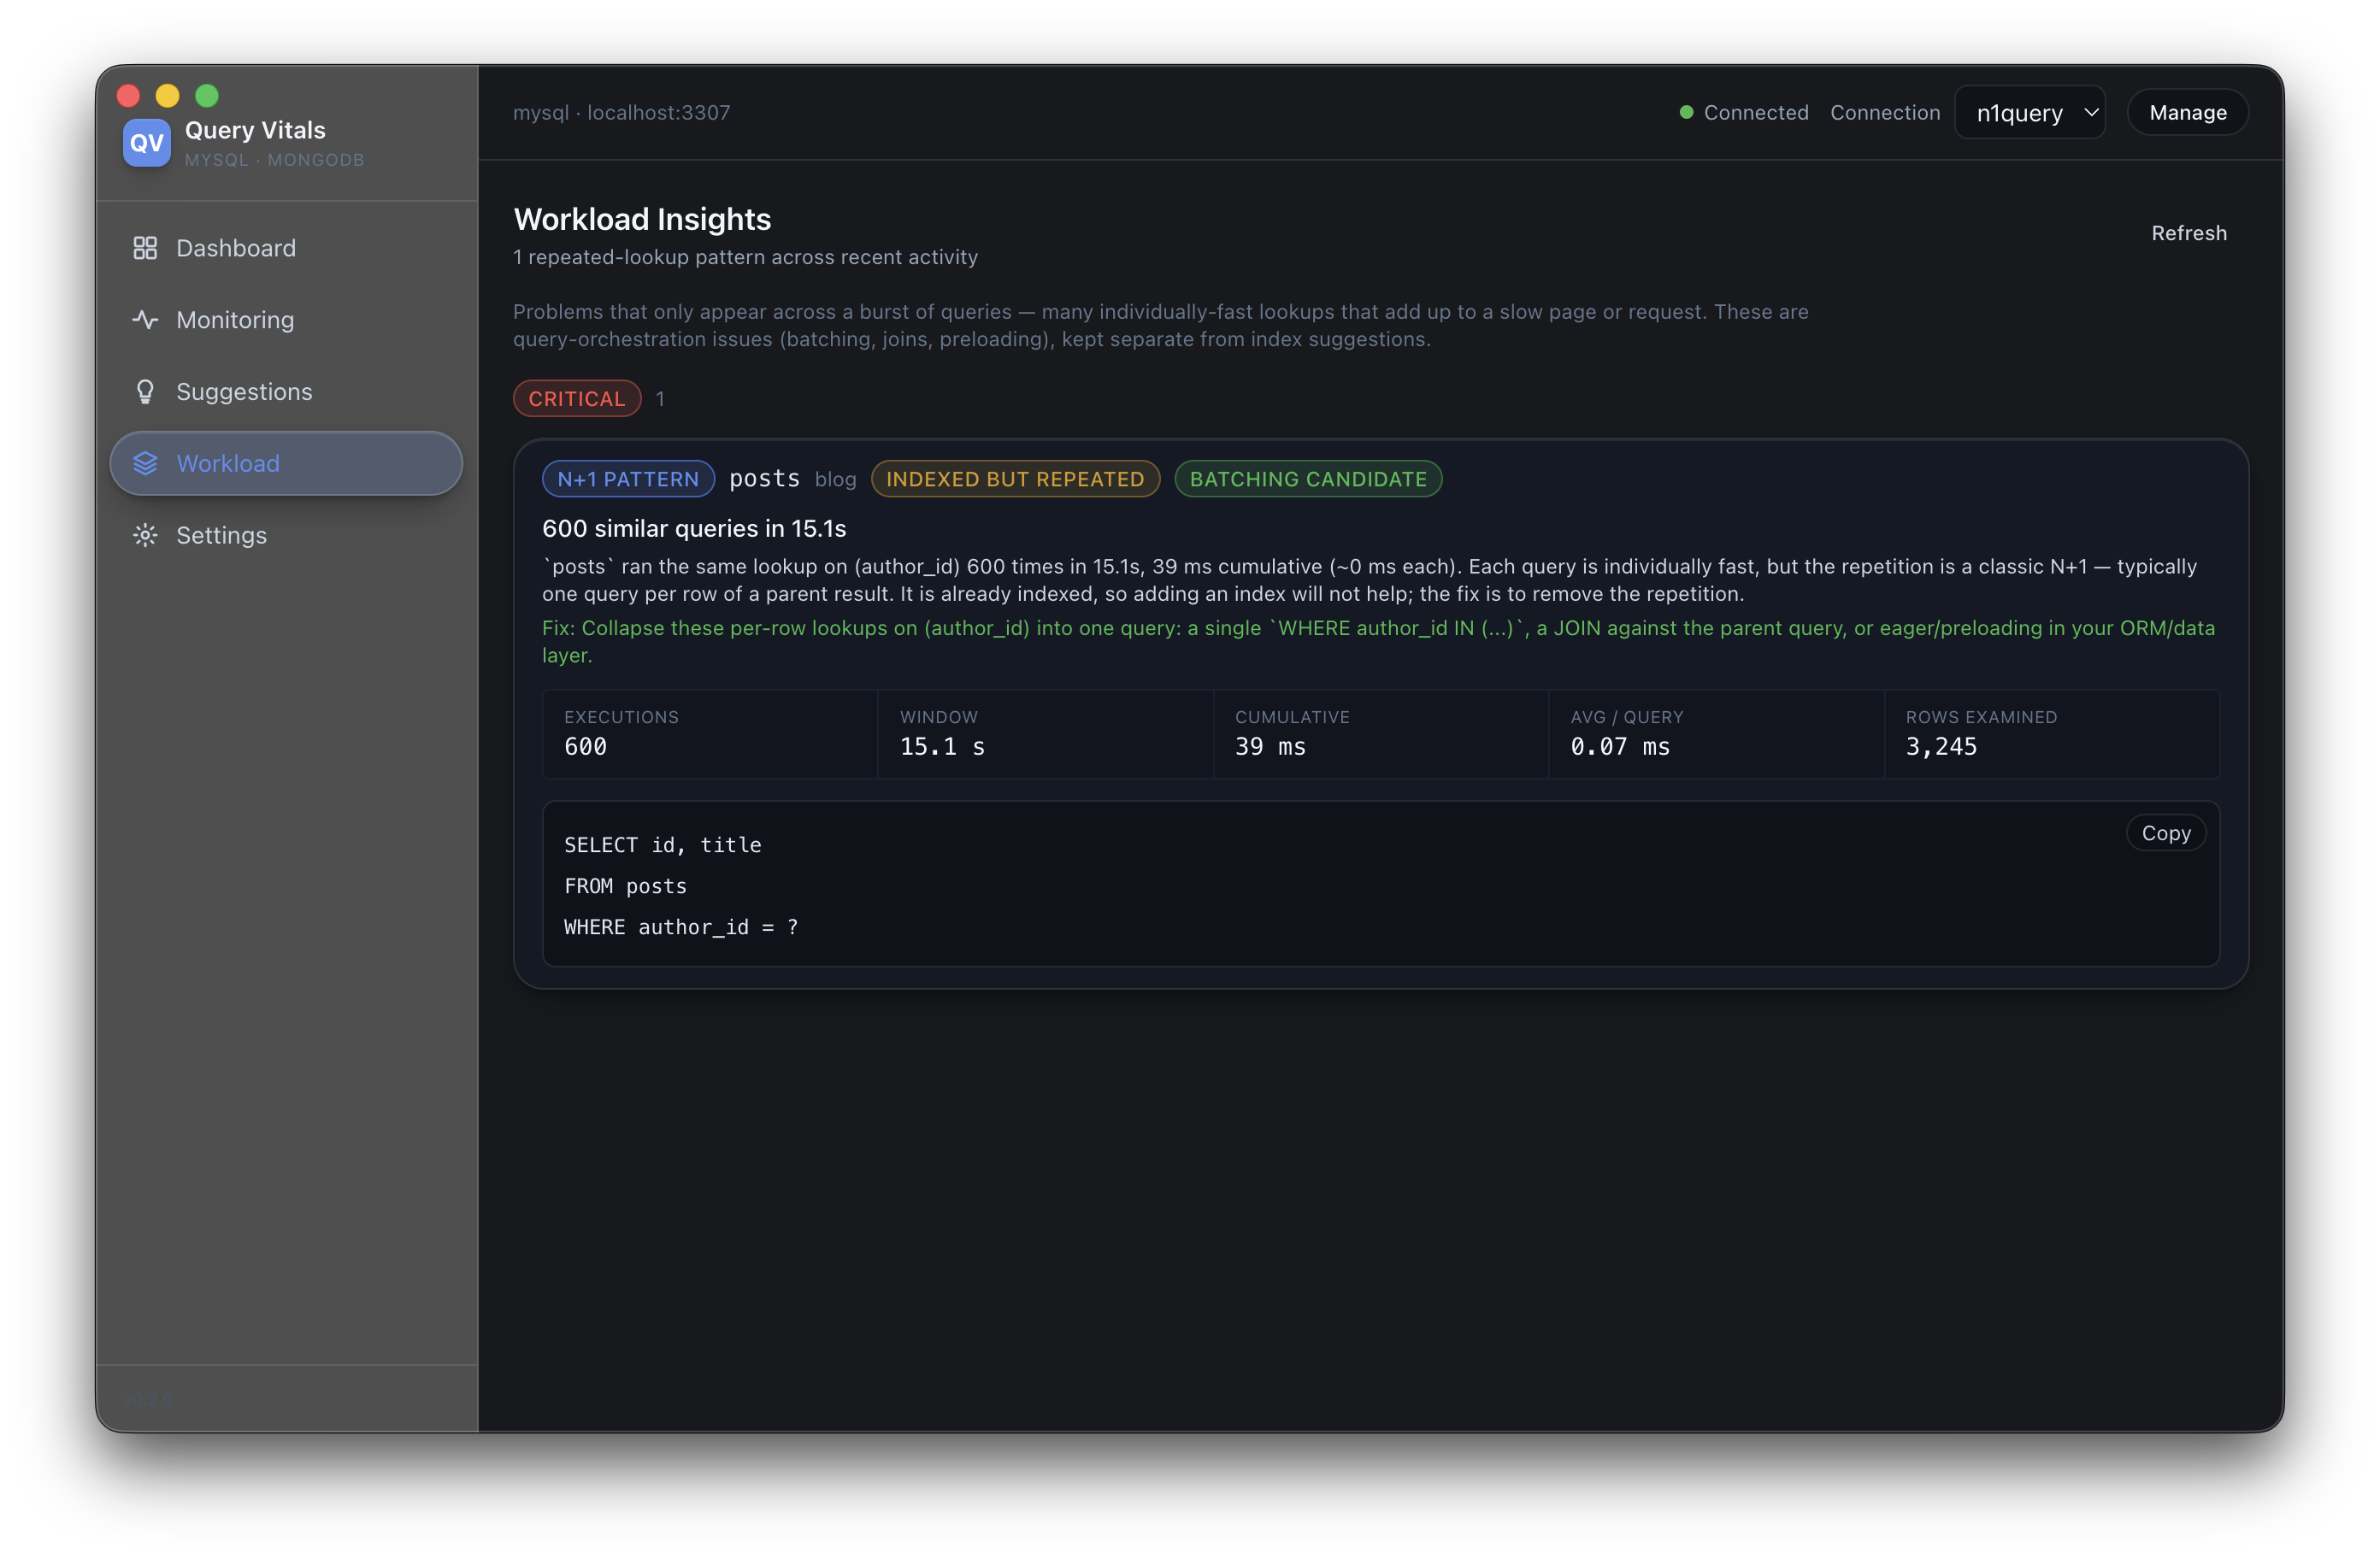Screen dimensions: 2380x1559
Task: Click the mysql · localhost:3307 label
Action: tap(621, 113)
